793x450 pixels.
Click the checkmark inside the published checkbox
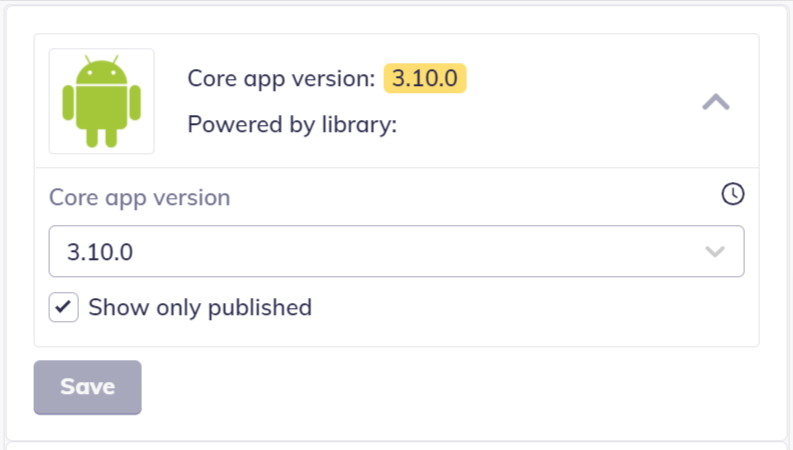pos(64,307)
